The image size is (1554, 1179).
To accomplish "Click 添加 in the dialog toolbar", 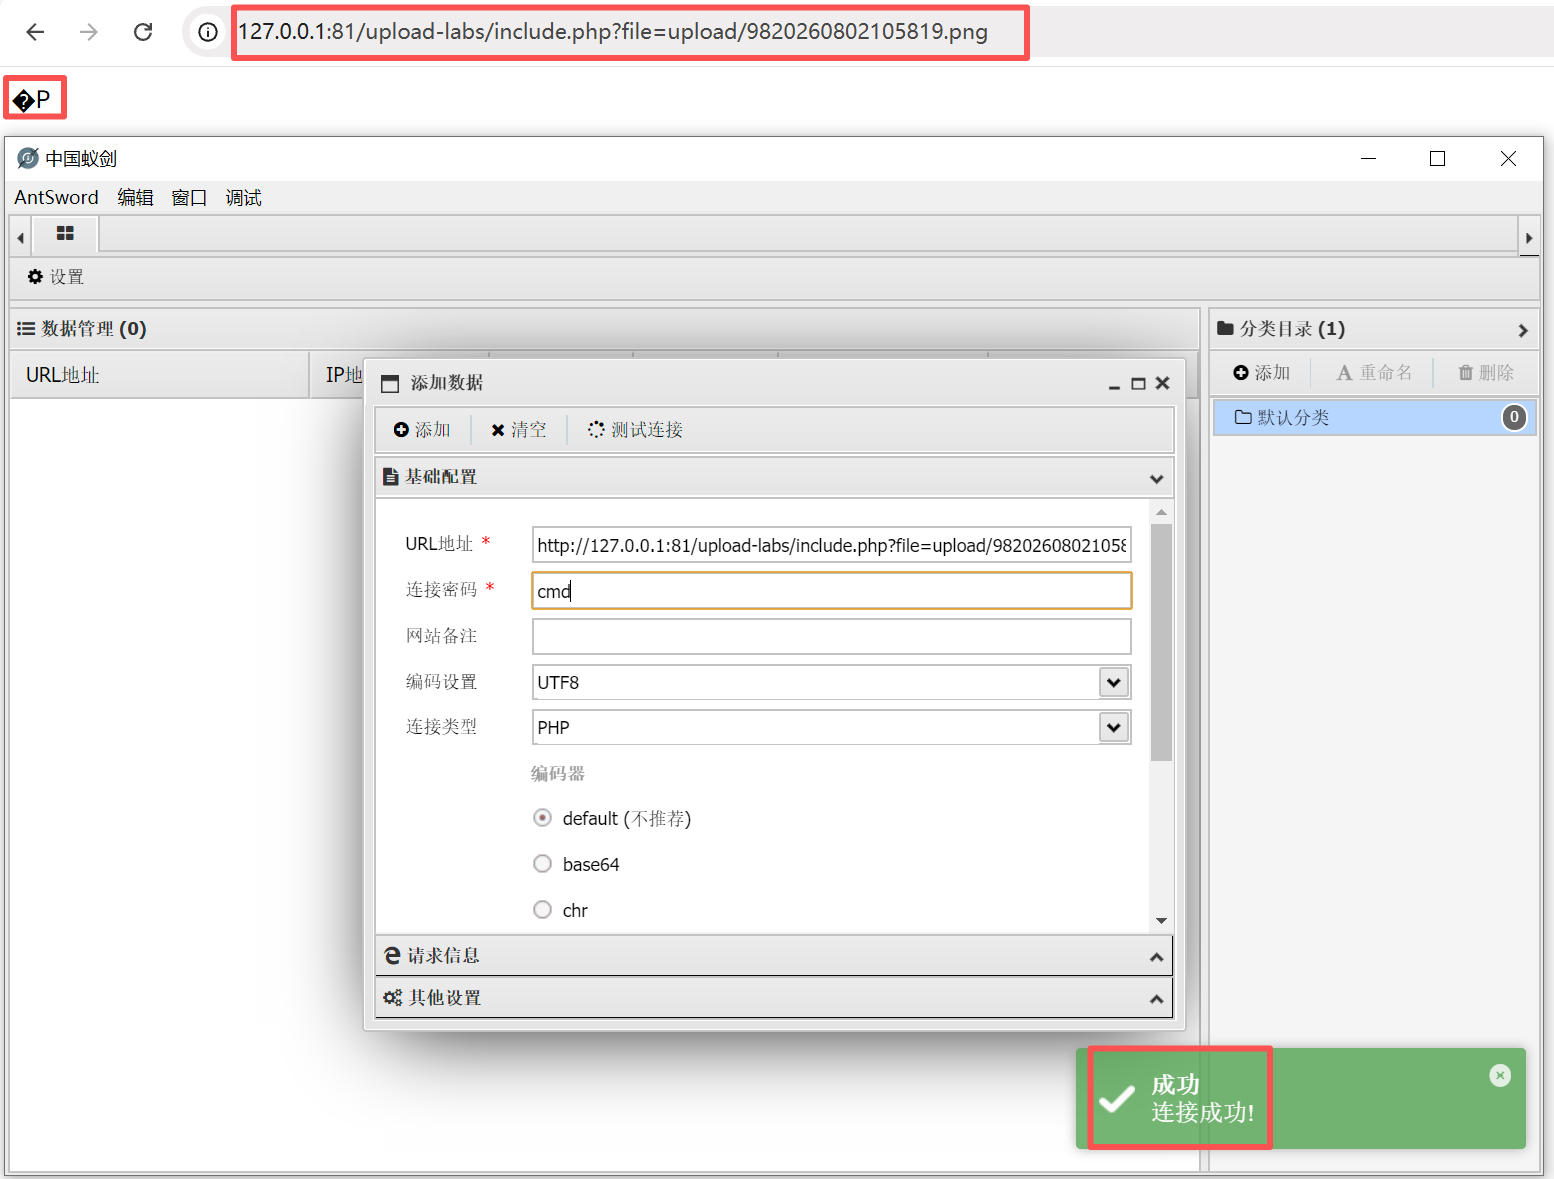I will point(422,430).
